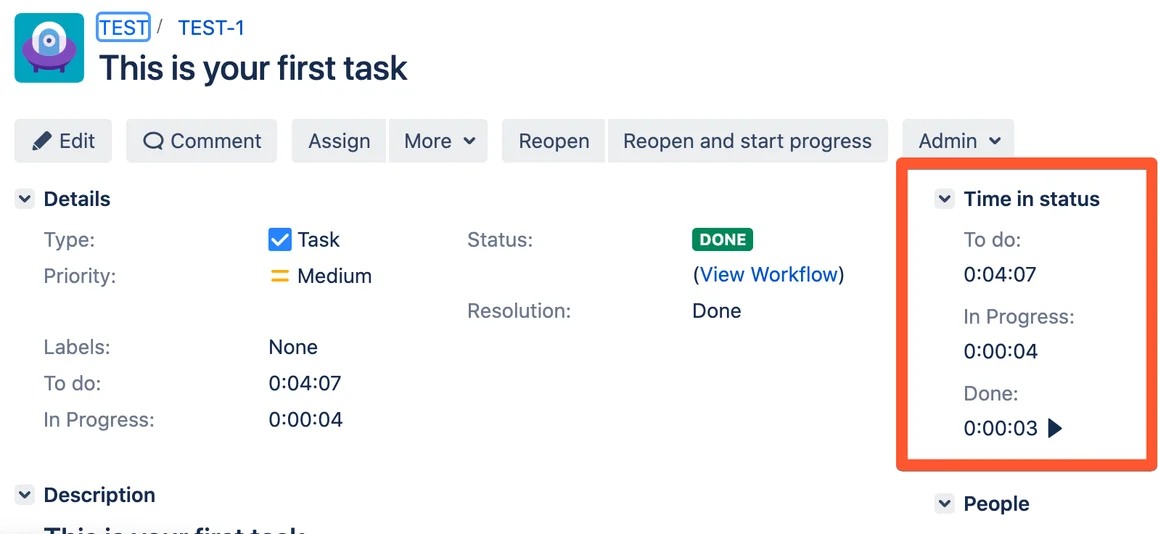Open the More actions dropdown
The image size is (1158, 534).
pos(438,141)
